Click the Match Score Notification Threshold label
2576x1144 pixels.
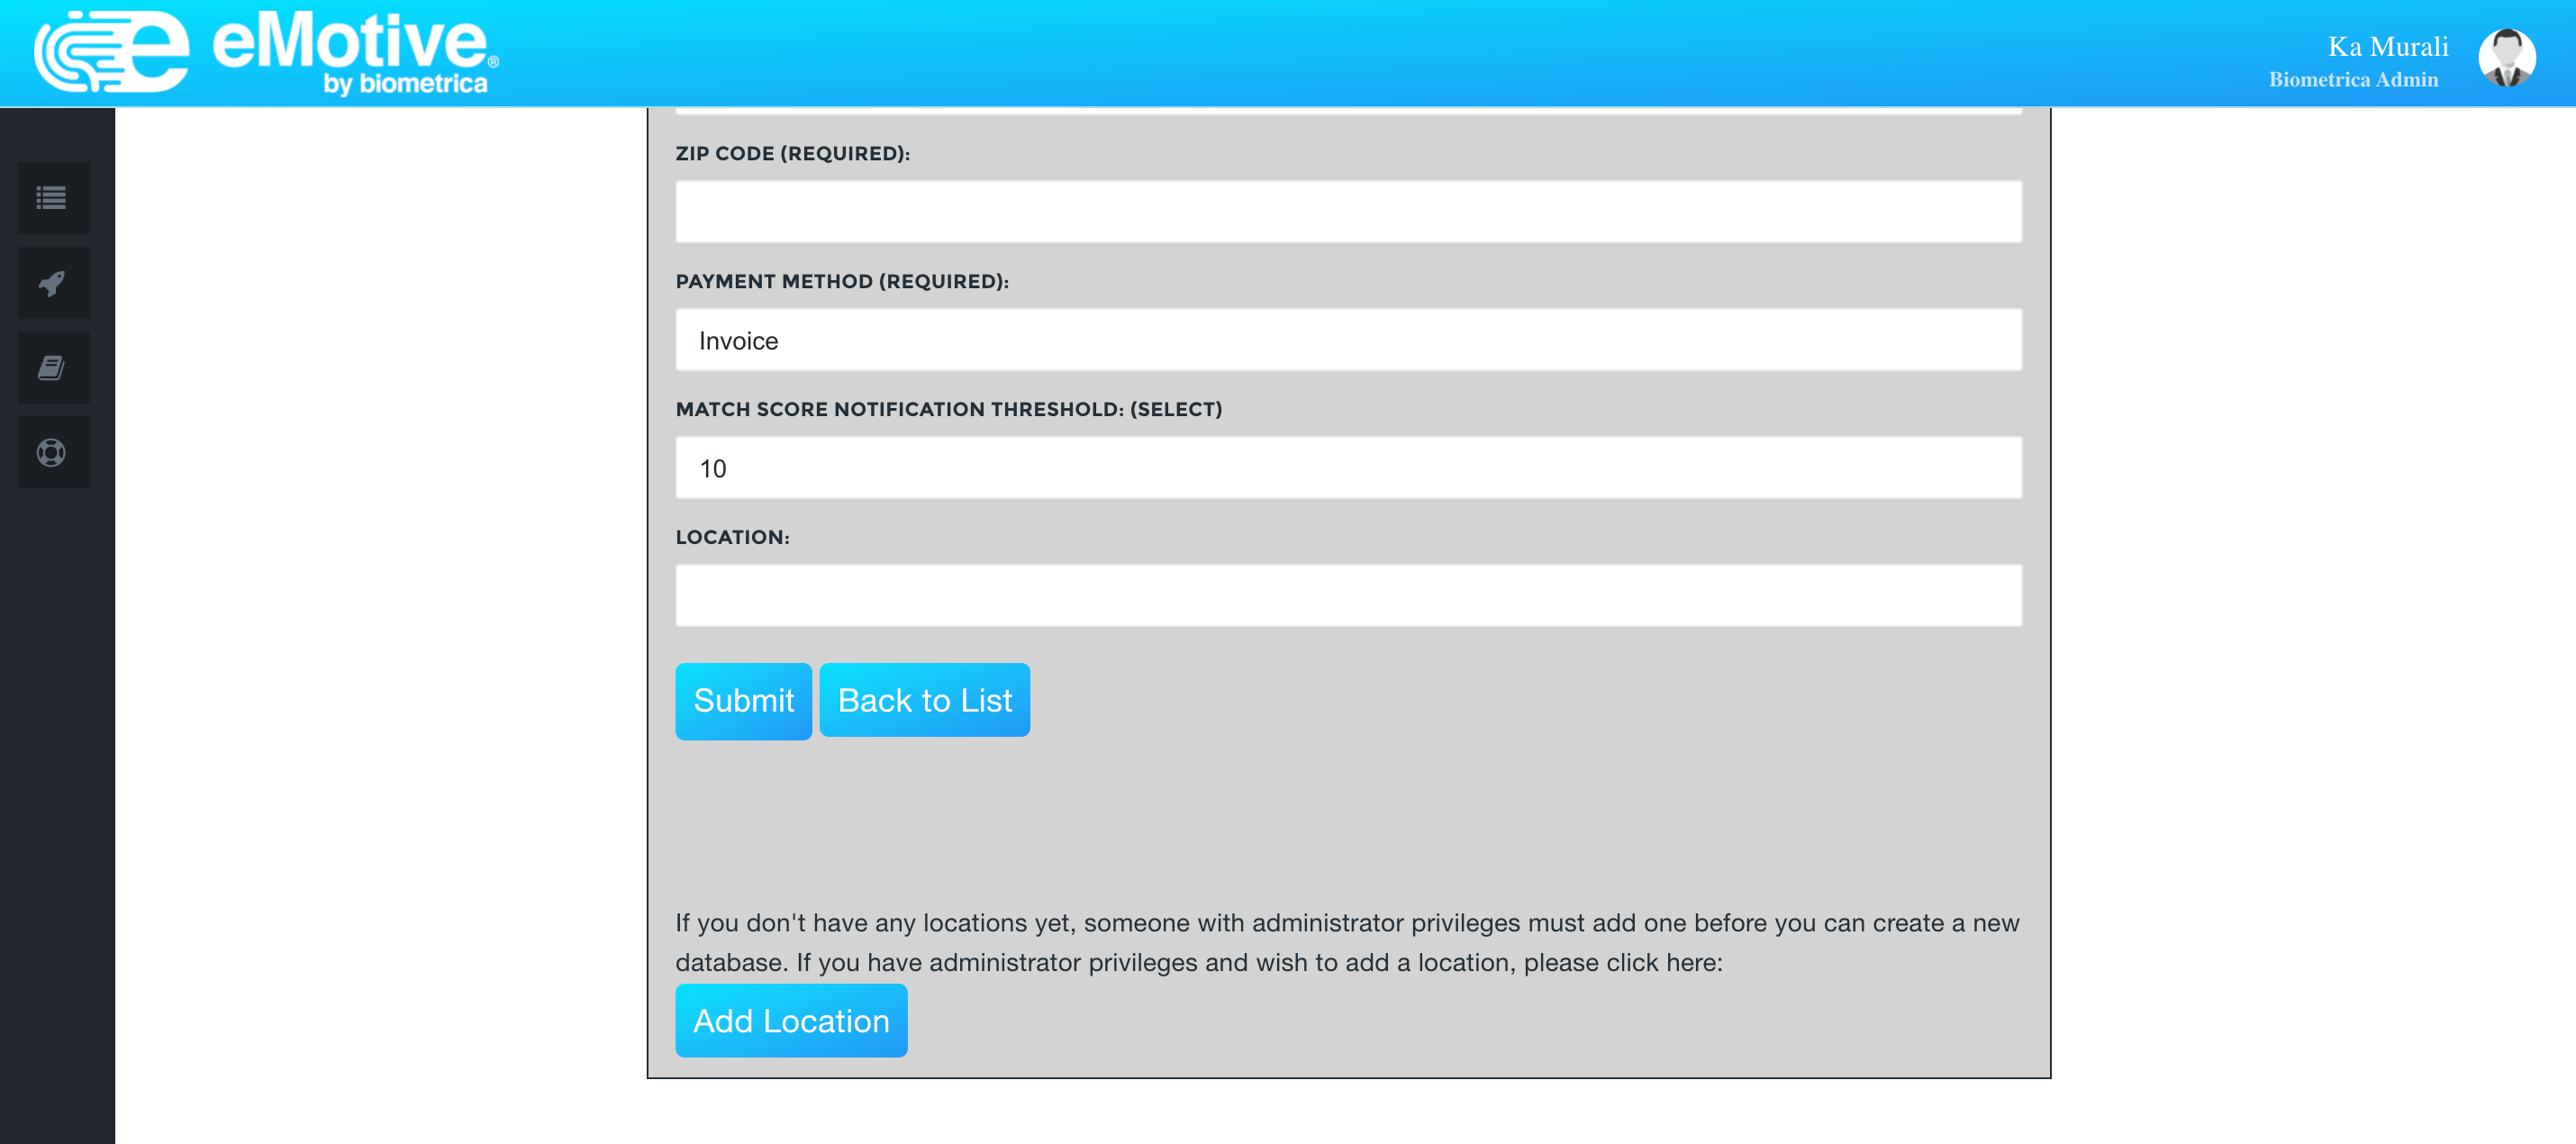(x=948, y=410)
